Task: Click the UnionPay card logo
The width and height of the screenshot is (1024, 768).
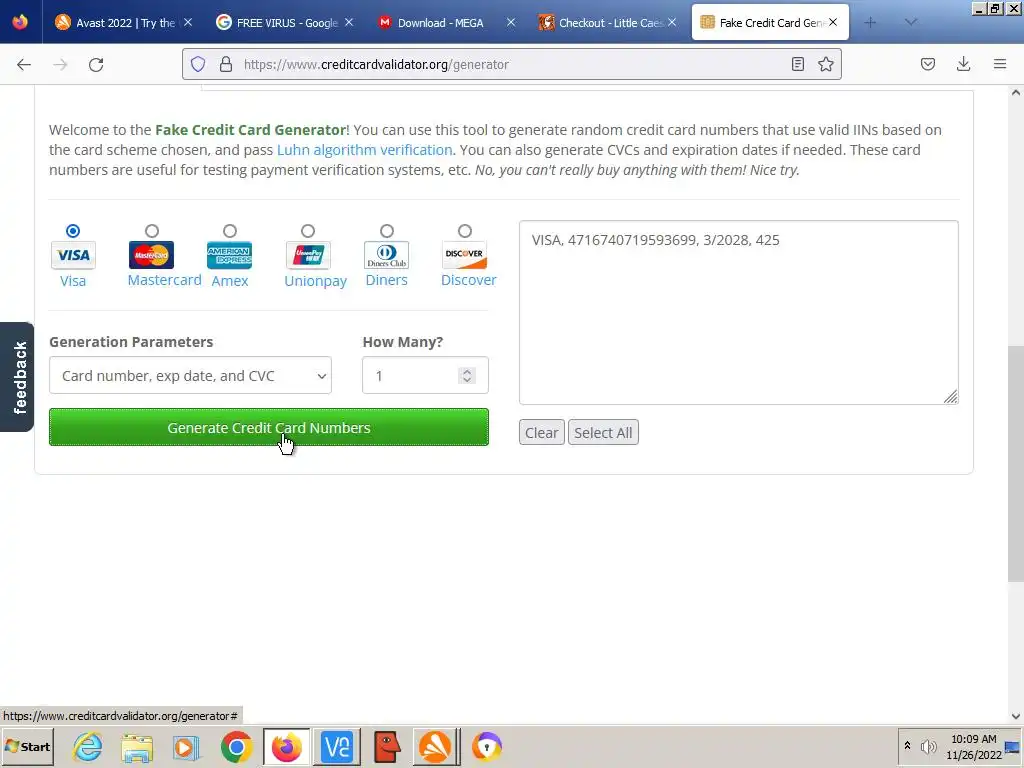Action: 308,255
